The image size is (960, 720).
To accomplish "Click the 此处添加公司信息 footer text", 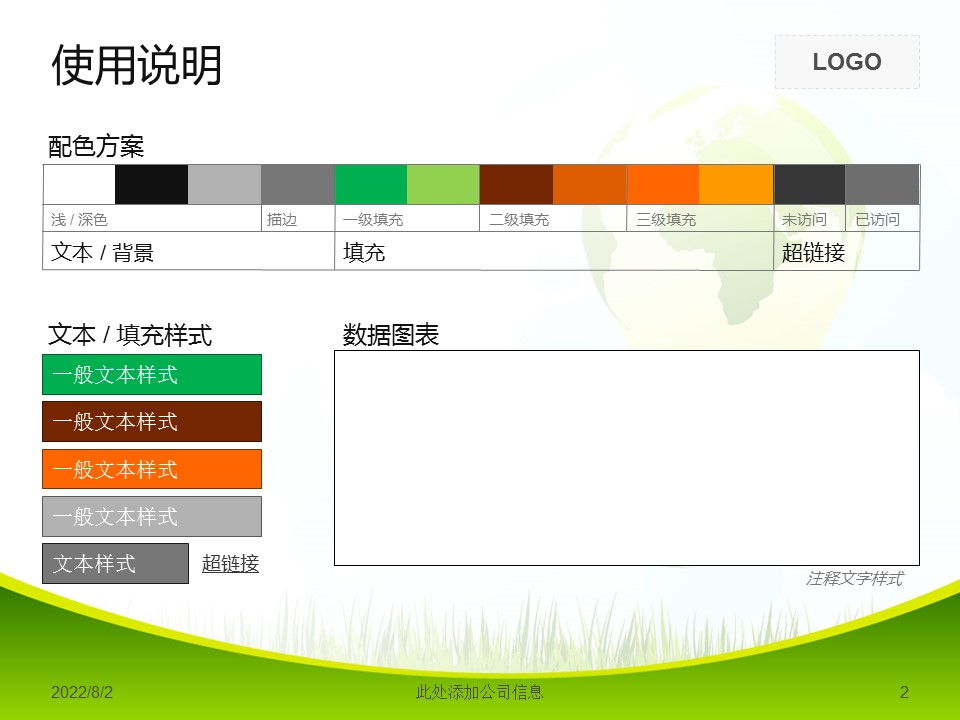I will pos(480,692).
